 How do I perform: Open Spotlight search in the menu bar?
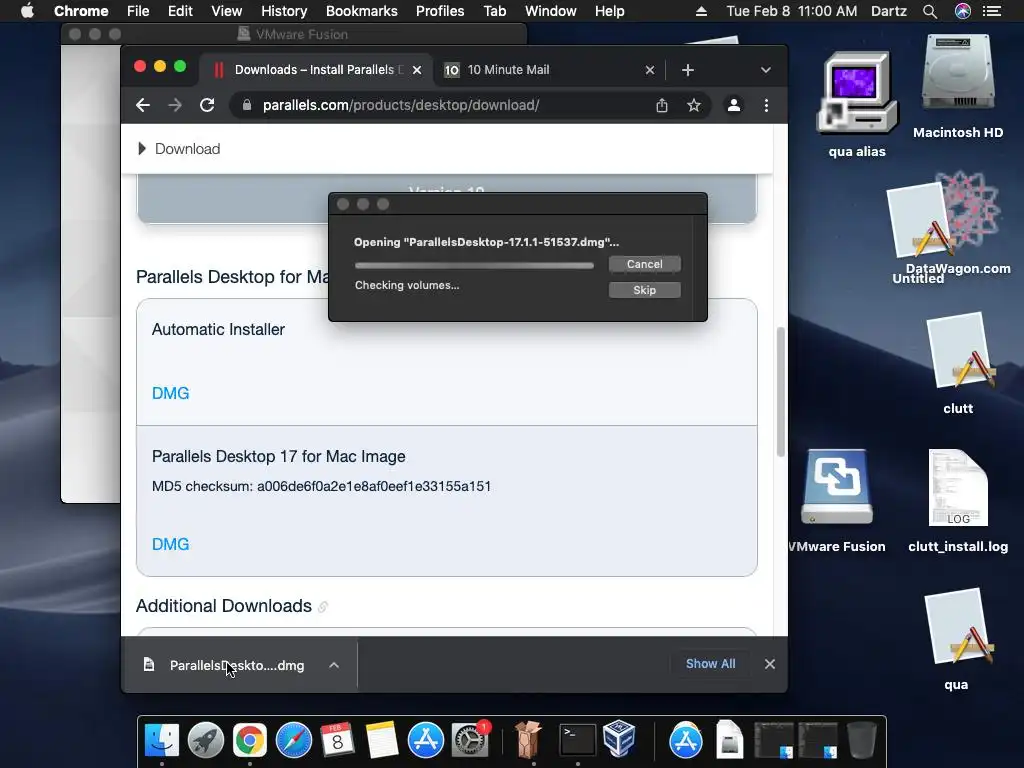click(x=930, y=11)
